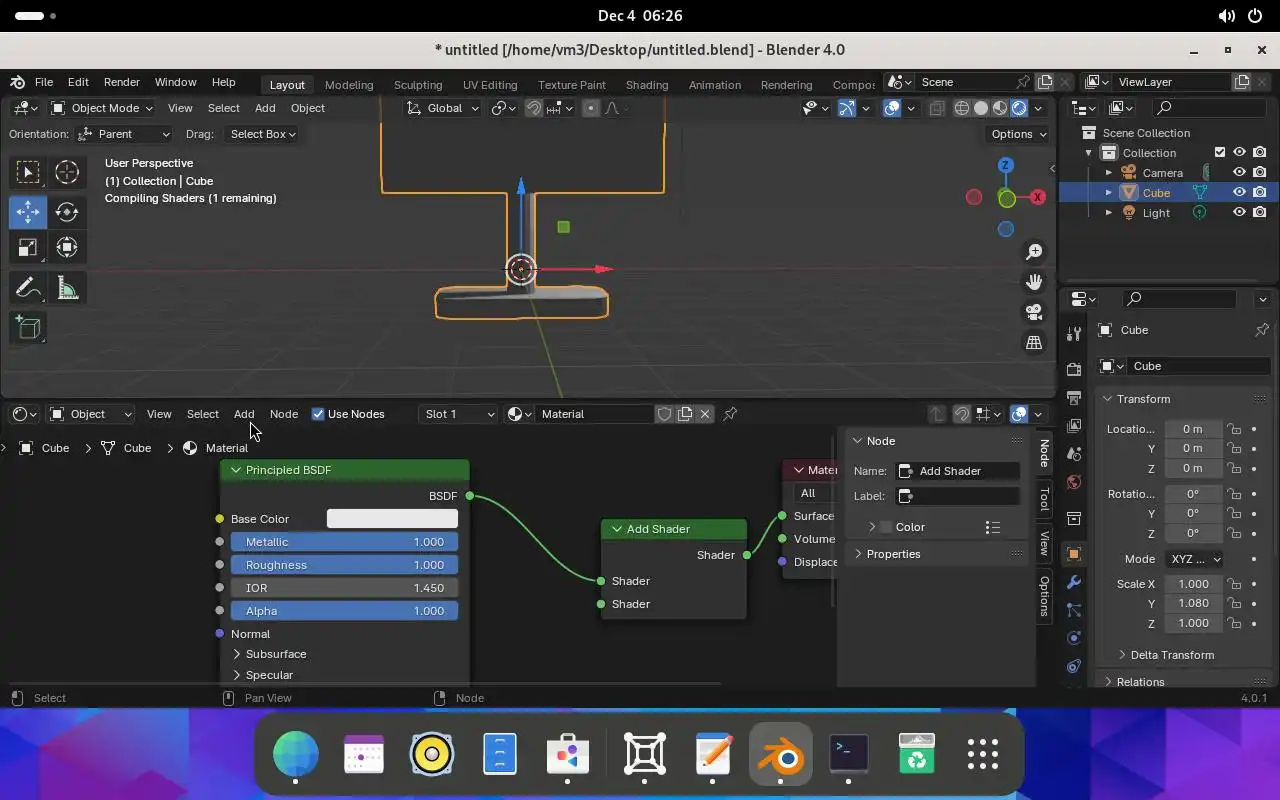Open rotation Mode XYZ dropdown
Image resolution: width=1280 pixels, height=800 pixels.
click(1194, 559)
